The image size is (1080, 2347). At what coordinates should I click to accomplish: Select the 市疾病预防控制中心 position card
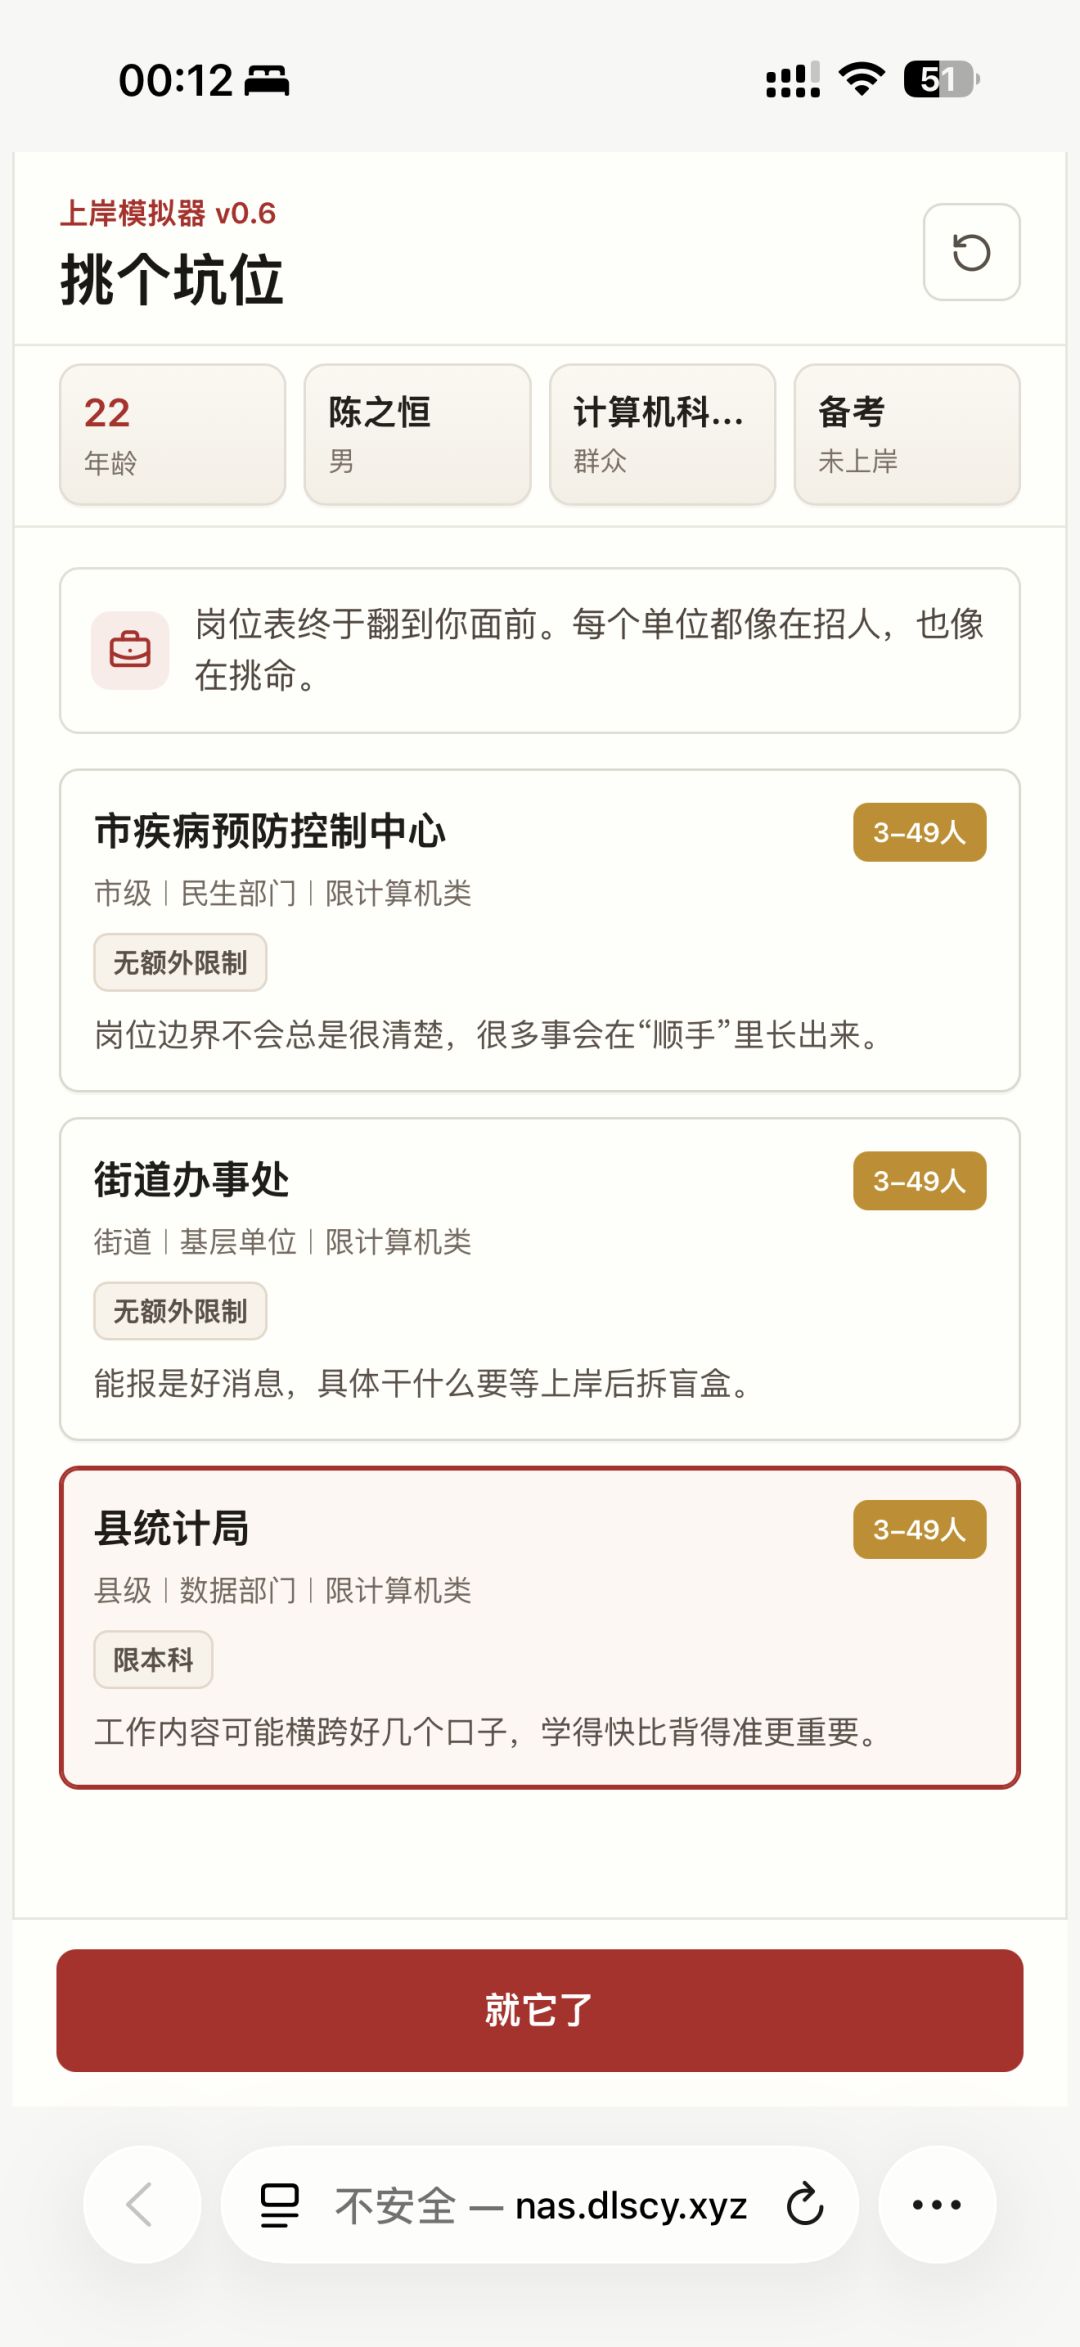[x=540, y=930]
